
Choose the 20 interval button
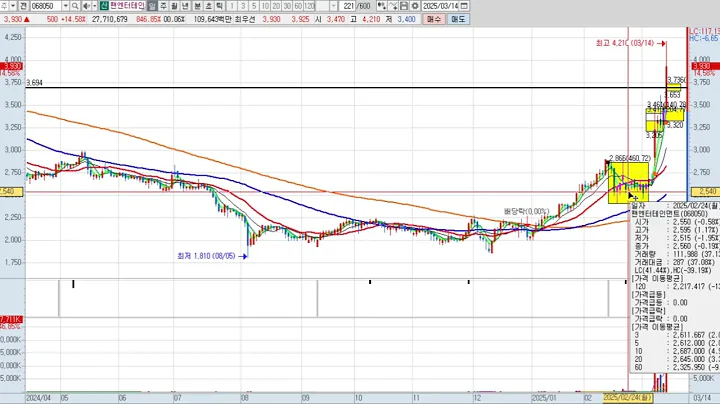pos(276,6)
